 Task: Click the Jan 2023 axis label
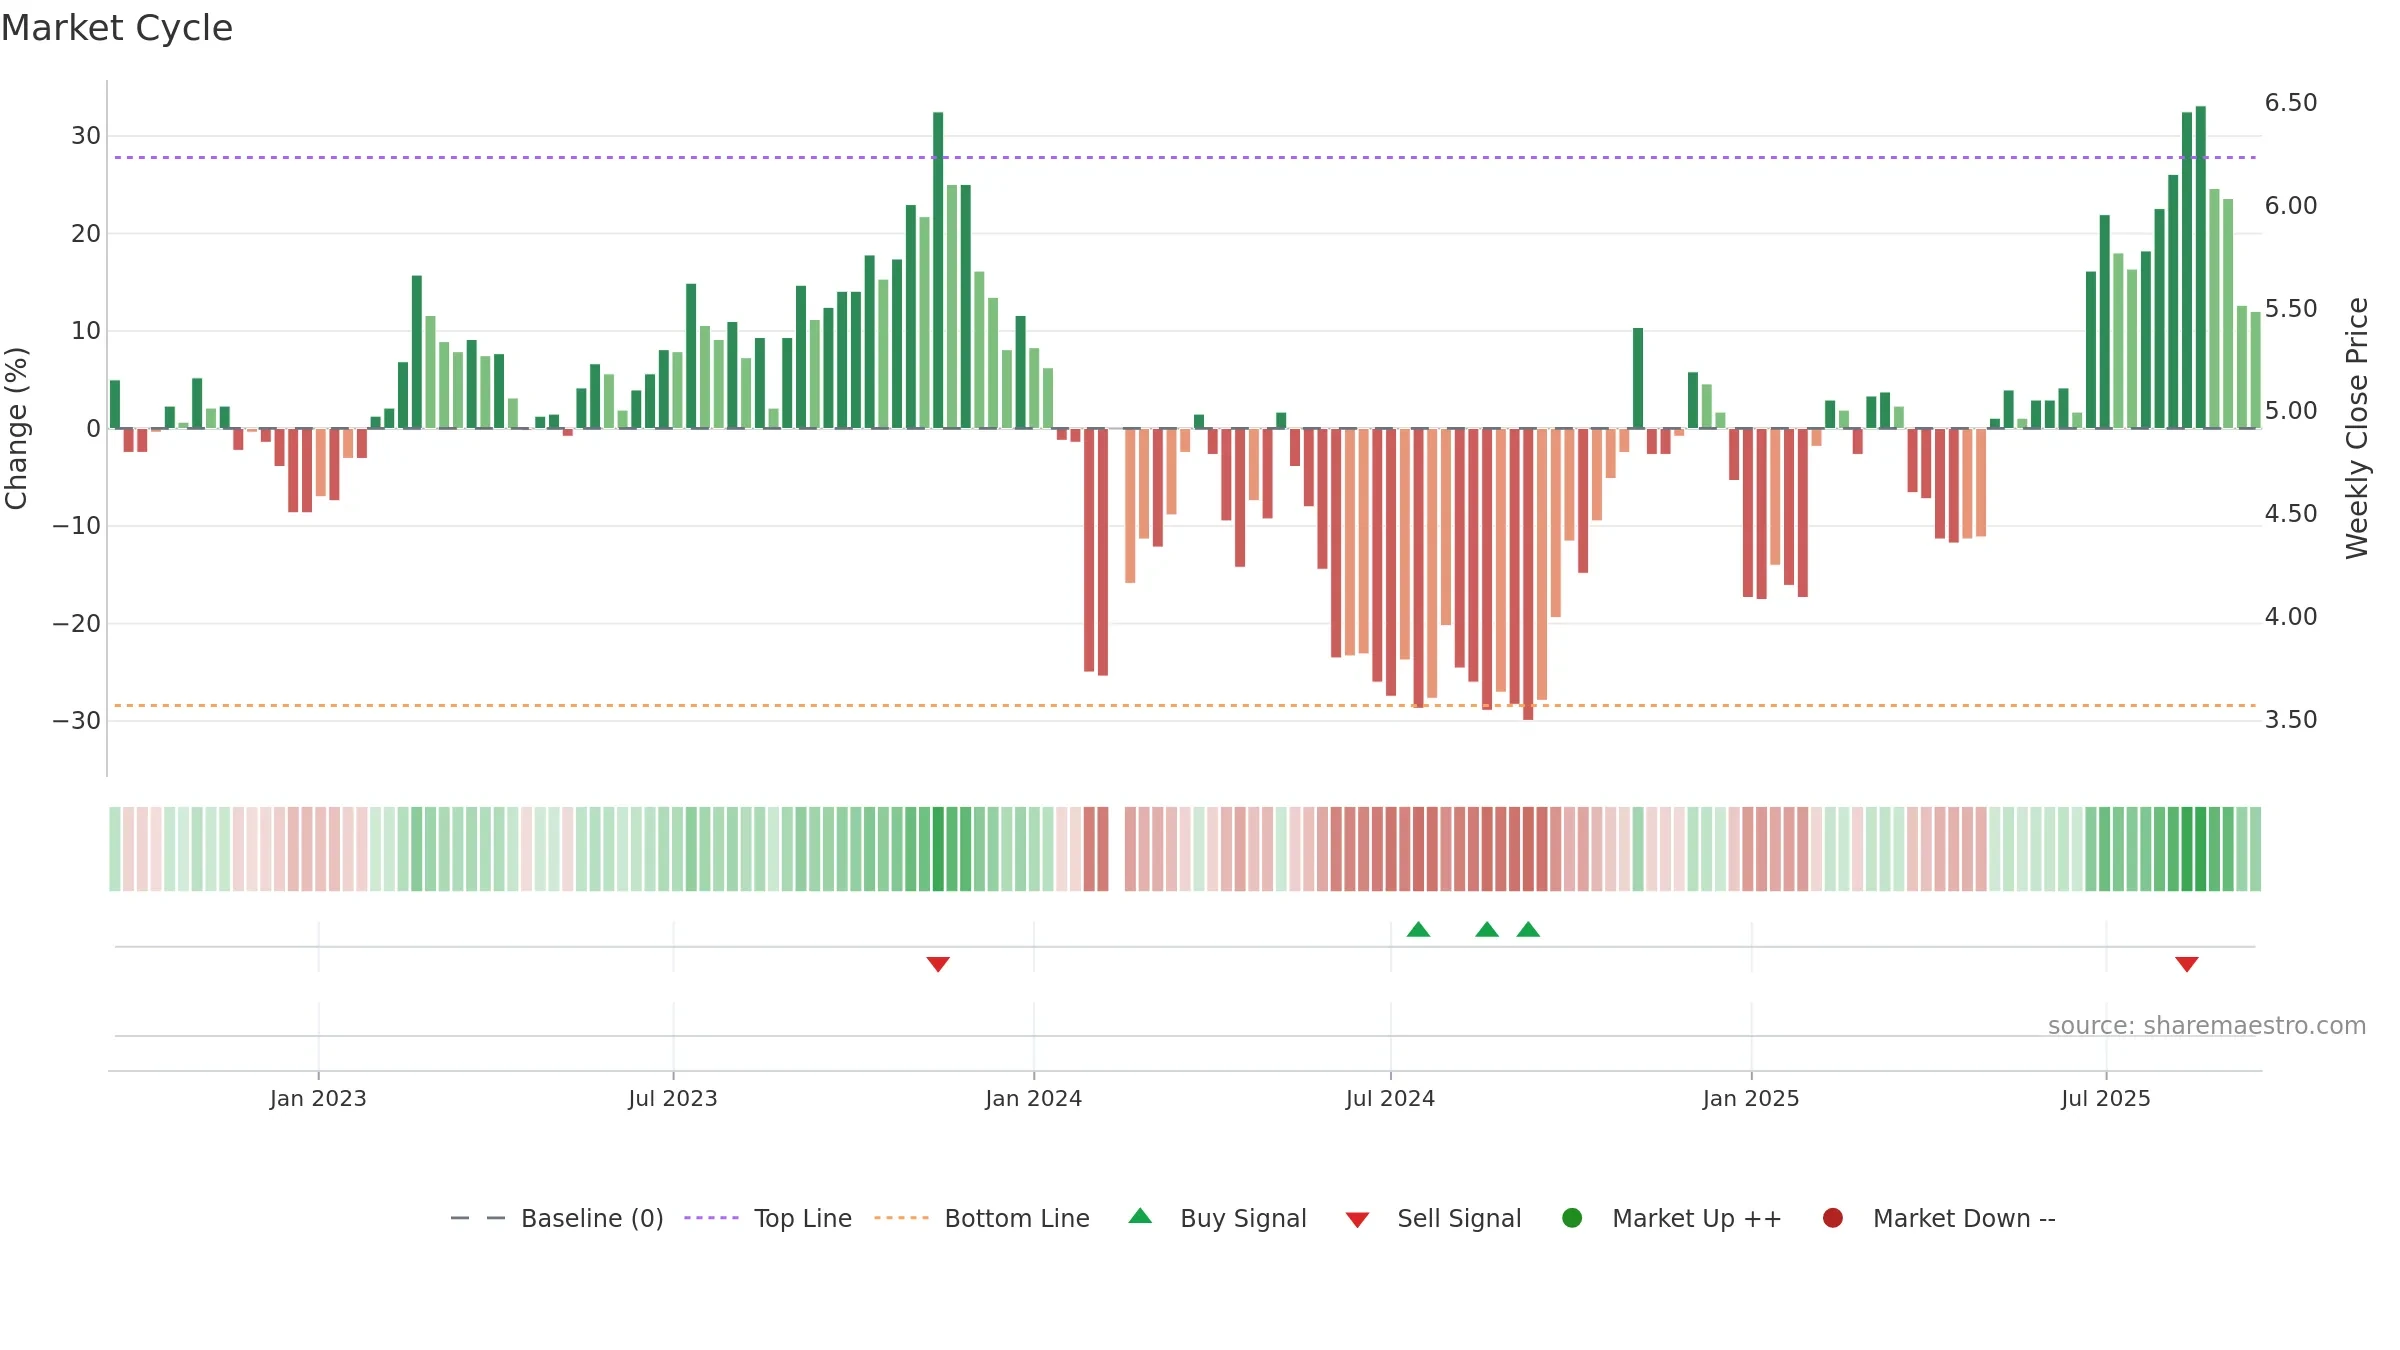[318, 1098]
